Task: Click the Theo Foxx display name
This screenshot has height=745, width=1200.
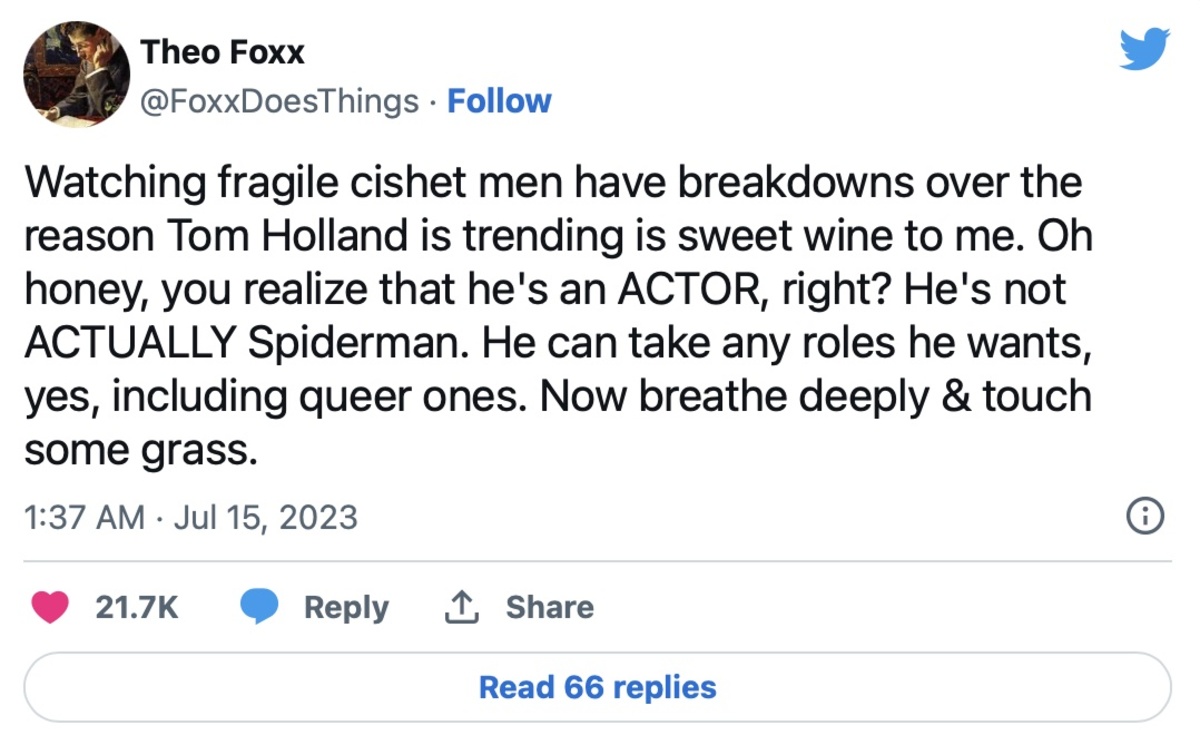Action: point(222,52)
